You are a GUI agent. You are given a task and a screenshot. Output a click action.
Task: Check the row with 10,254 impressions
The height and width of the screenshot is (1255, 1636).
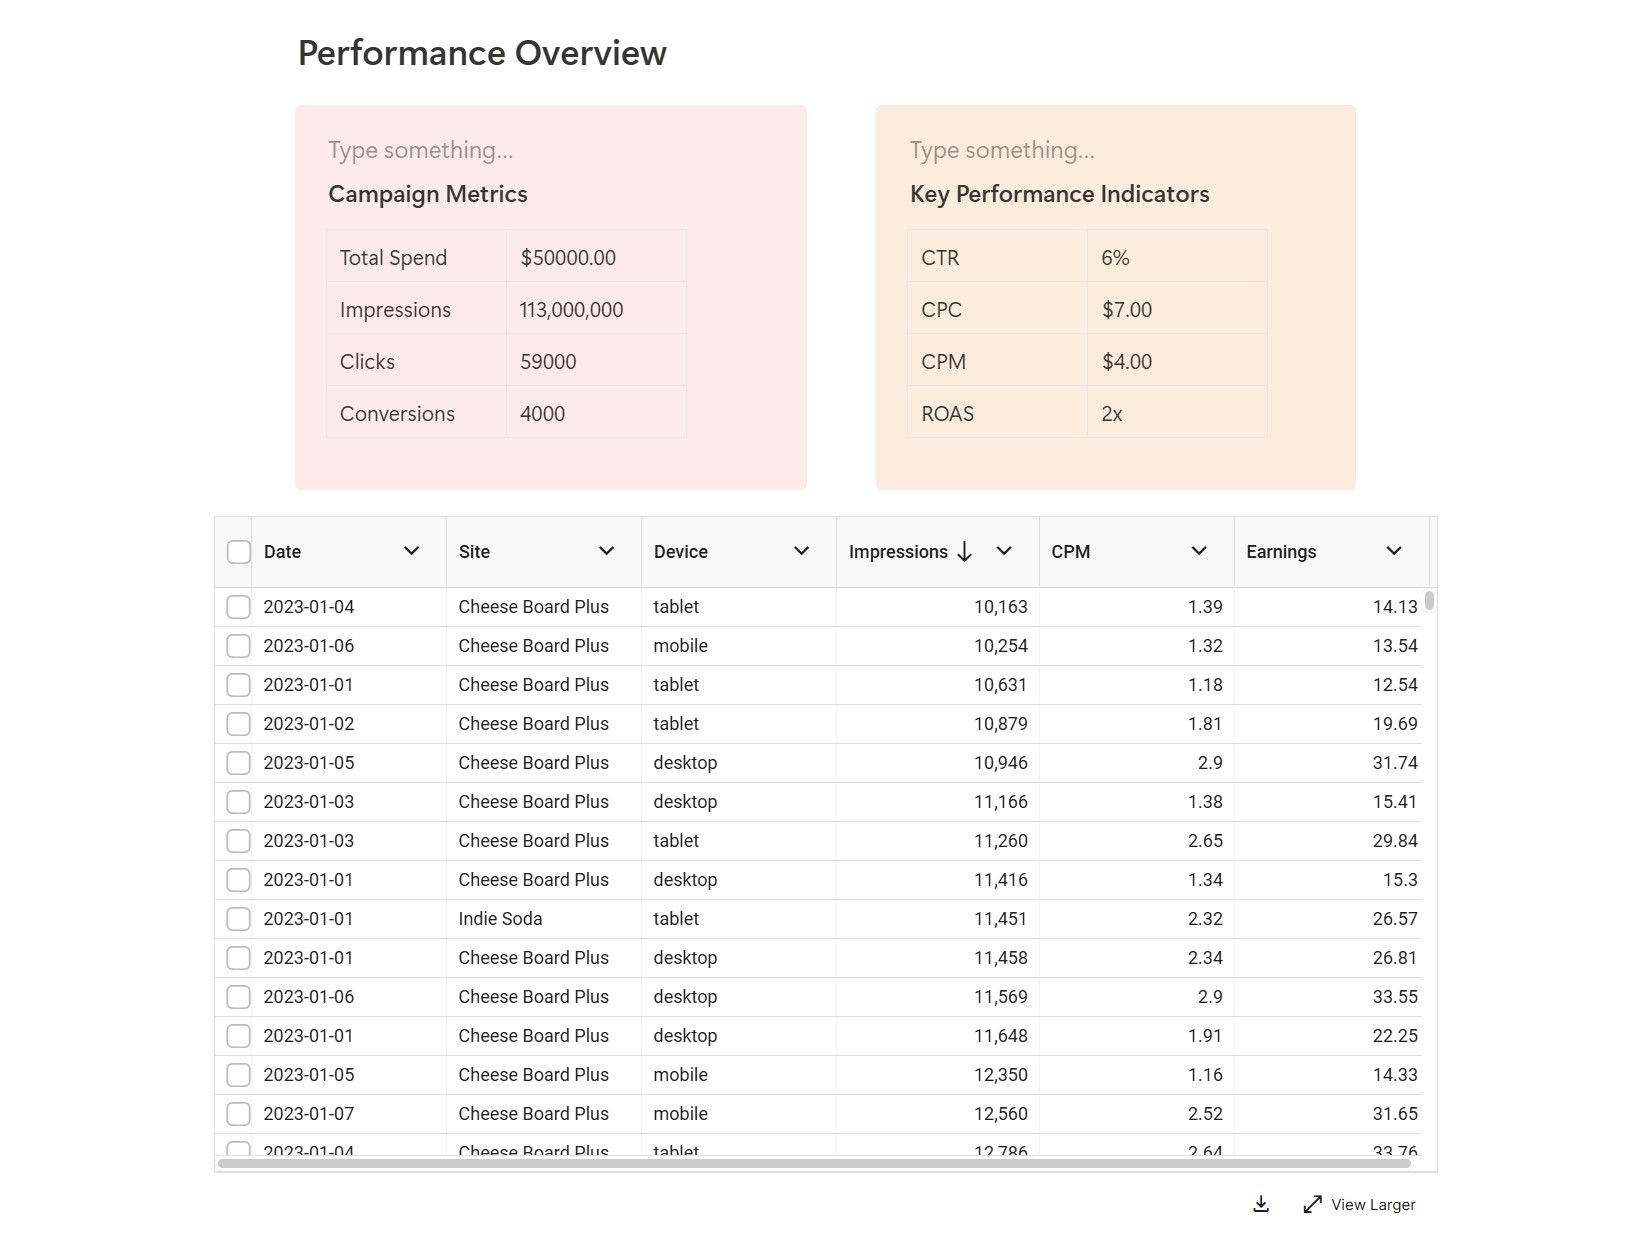tap(238, 646)
